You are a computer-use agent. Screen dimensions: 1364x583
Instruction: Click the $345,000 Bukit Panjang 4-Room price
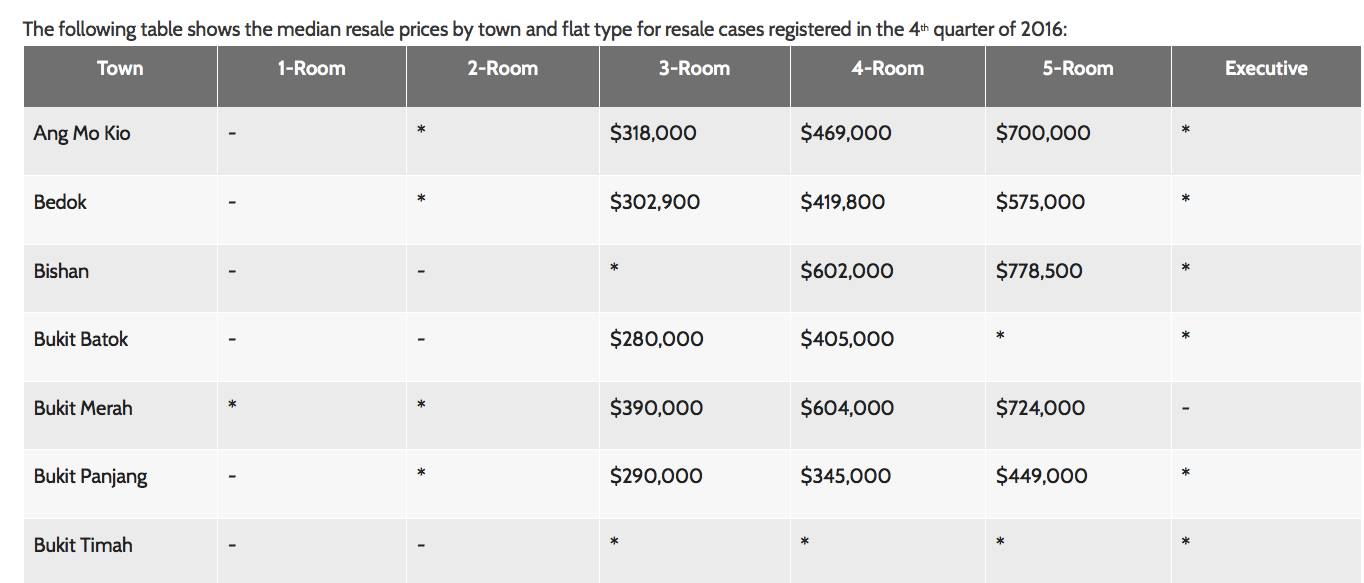pyautogui.click(x=845, y=476)
